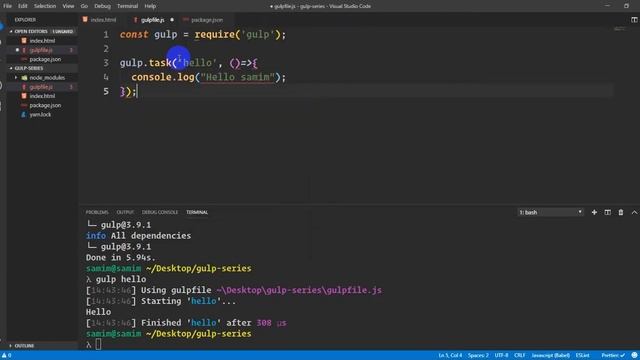This screenshot has width=640, height=360.
Task: Click the terminal prompt input line
Action: pyautogui.click(x=98, y=344)
